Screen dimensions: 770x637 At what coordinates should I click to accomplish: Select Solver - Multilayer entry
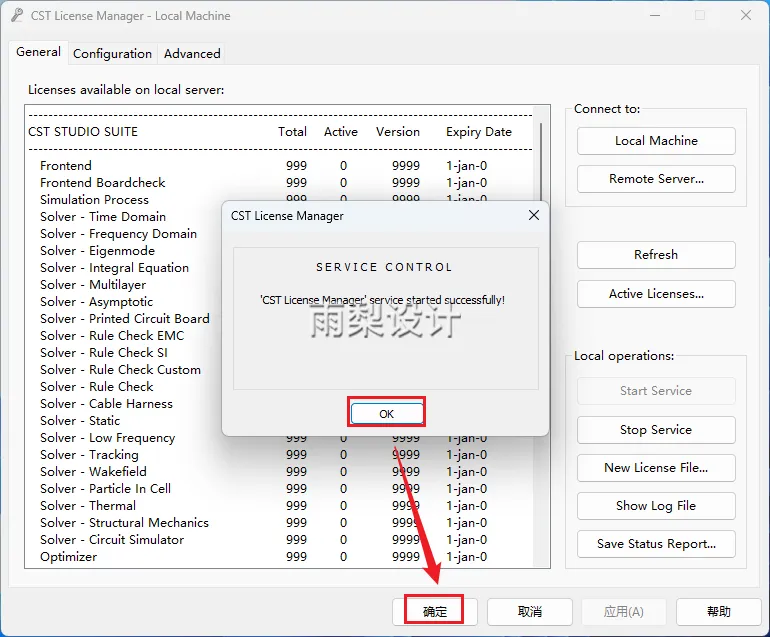[x=93, y=285]
